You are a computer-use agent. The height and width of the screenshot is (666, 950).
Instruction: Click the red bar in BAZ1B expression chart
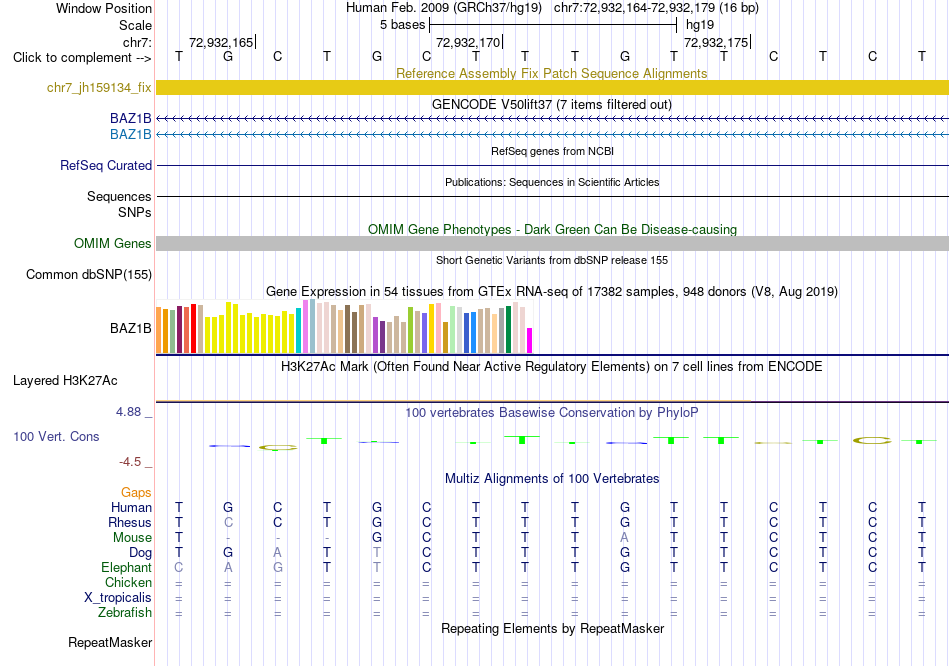coord(193,328)
